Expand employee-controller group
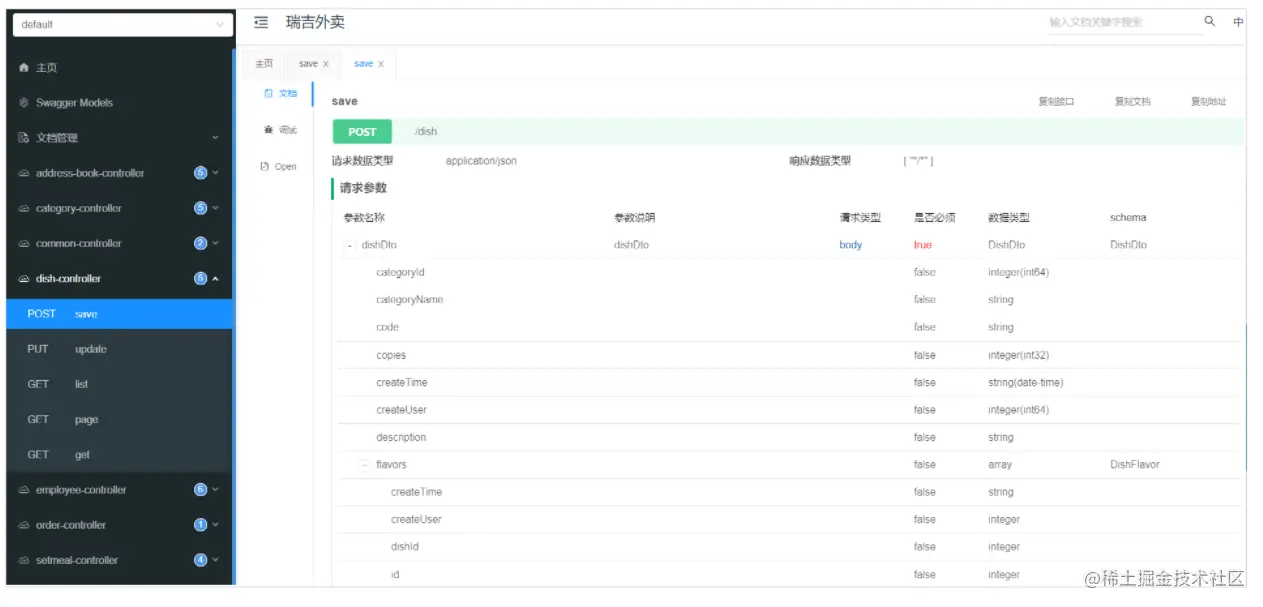 coord(119,490)
